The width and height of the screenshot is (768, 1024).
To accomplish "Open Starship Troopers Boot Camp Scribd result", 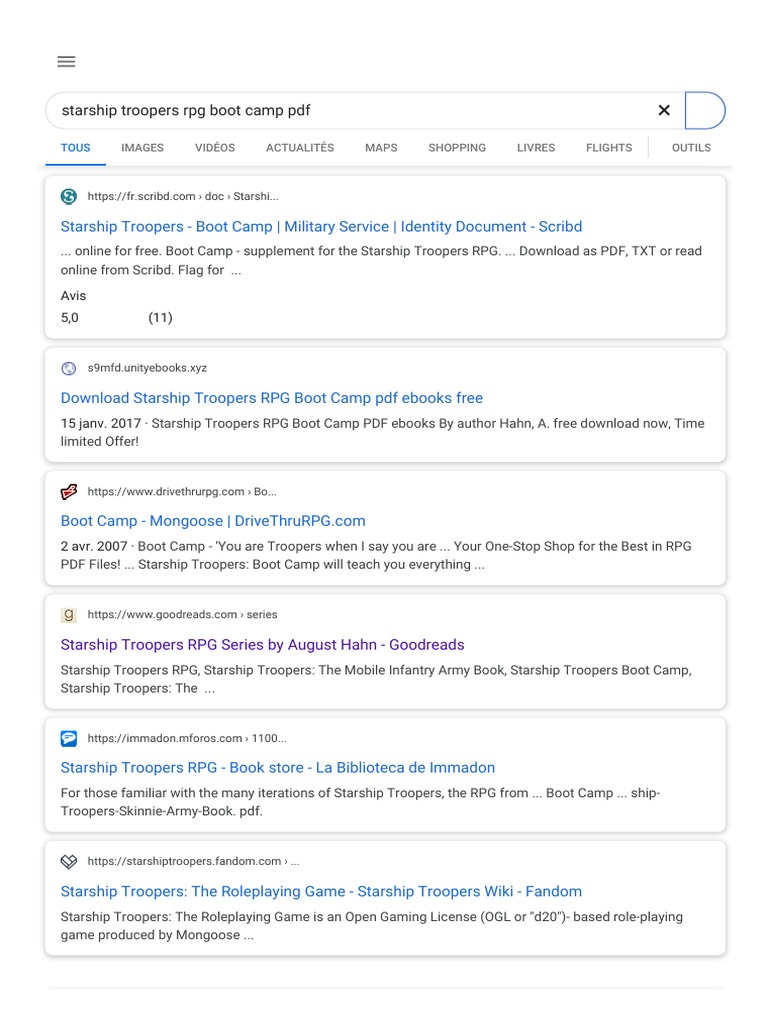I will 321,227.
